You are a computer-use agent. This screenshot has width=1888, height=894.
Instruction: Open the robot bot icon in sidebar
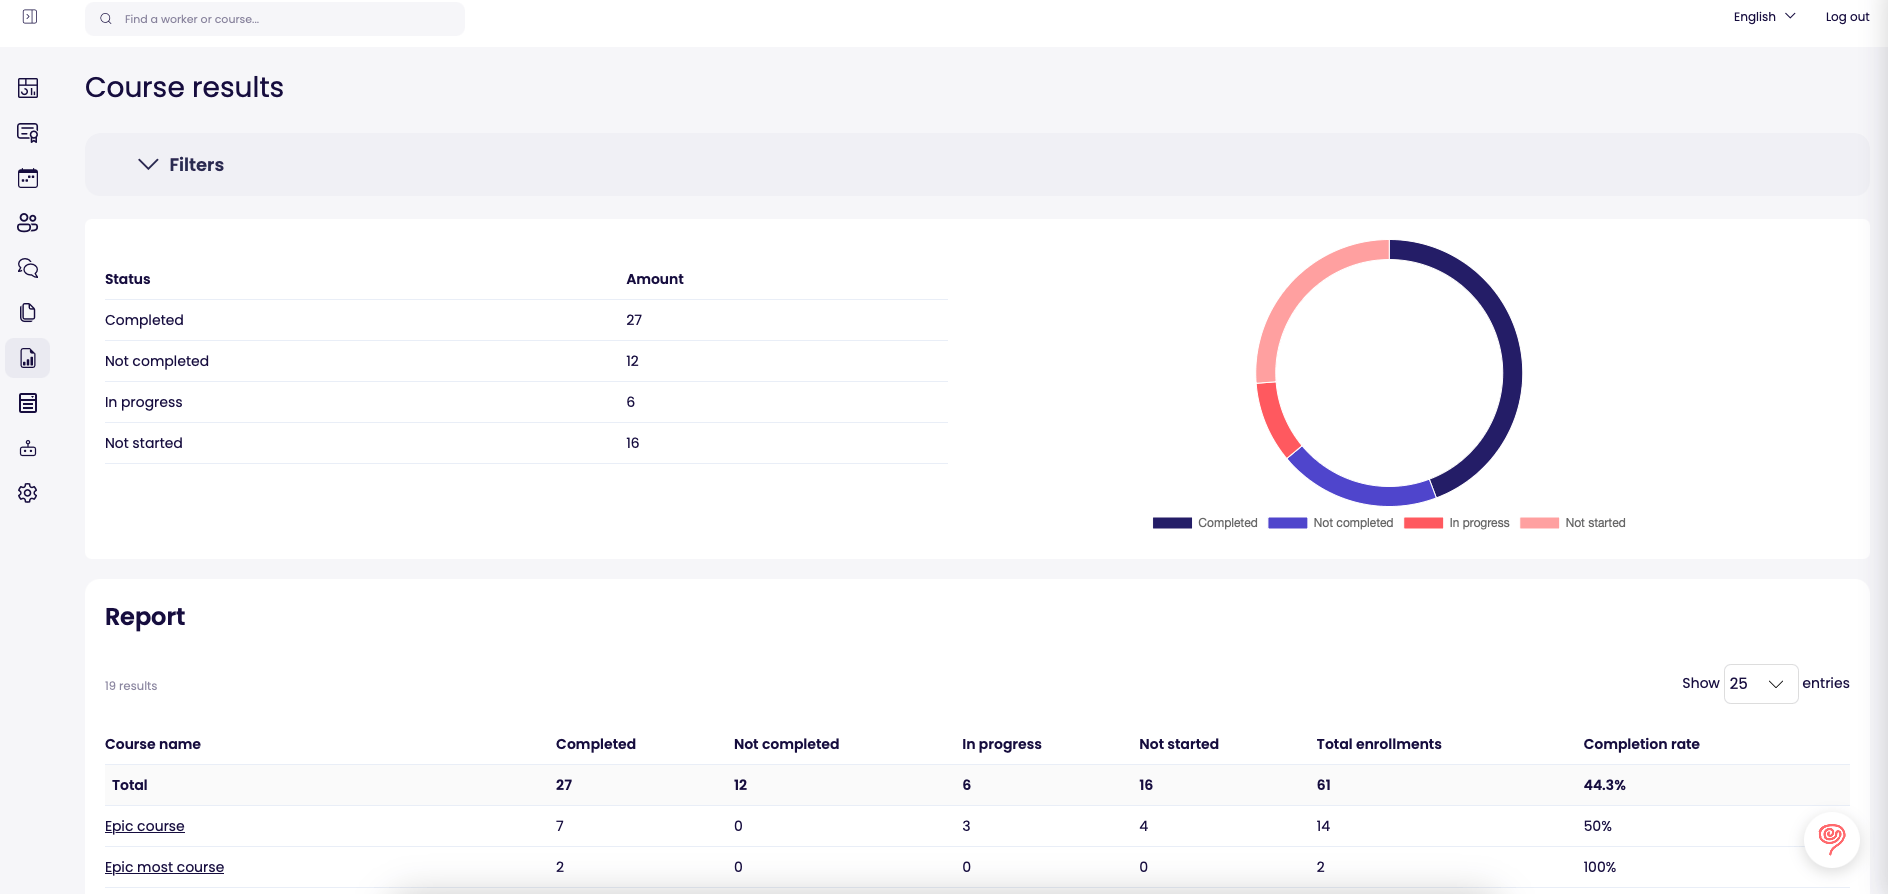[x=28, y=448]
